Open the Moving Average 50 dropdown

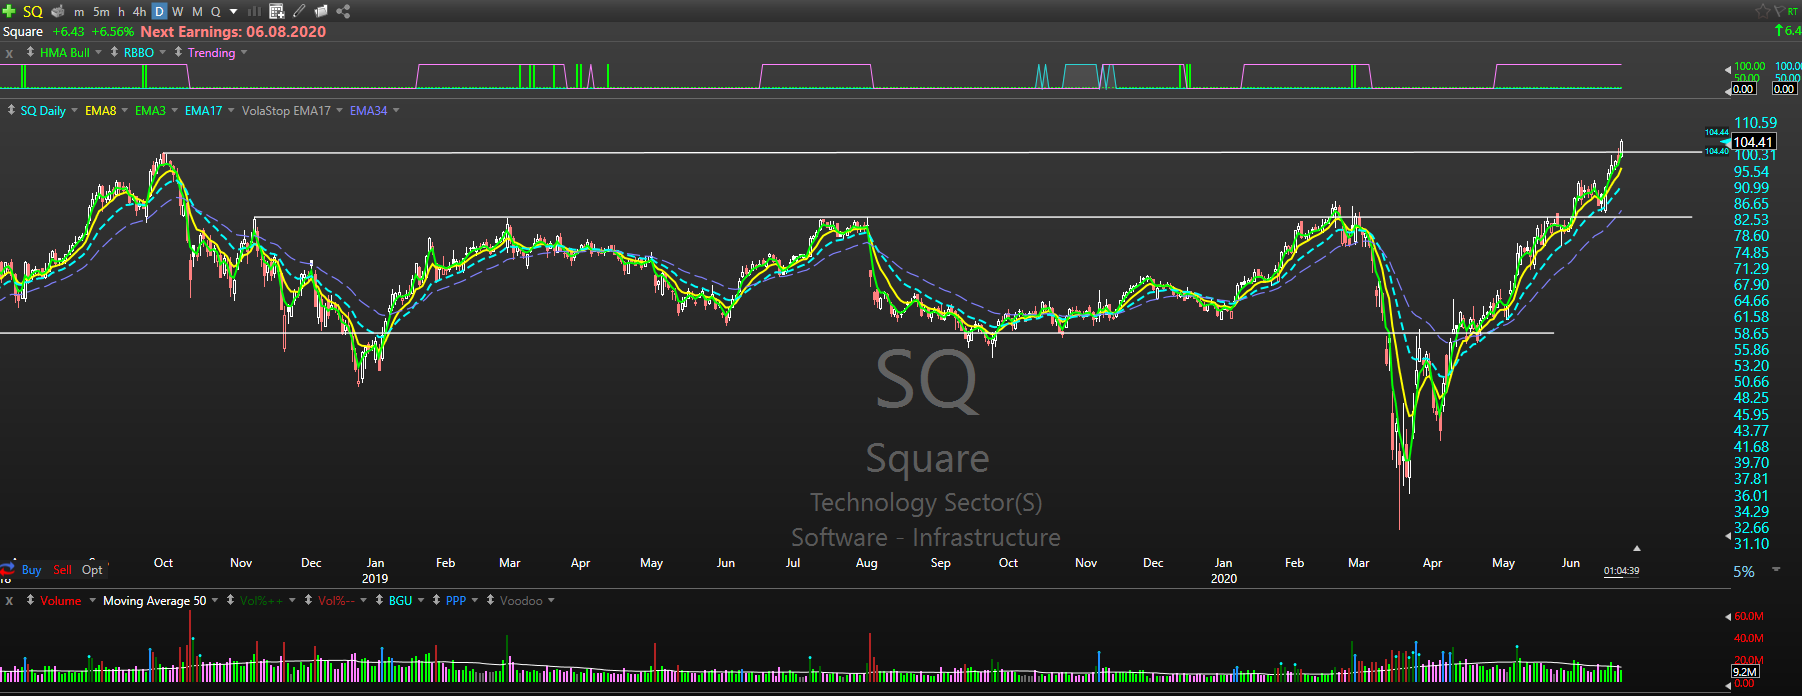215,600
